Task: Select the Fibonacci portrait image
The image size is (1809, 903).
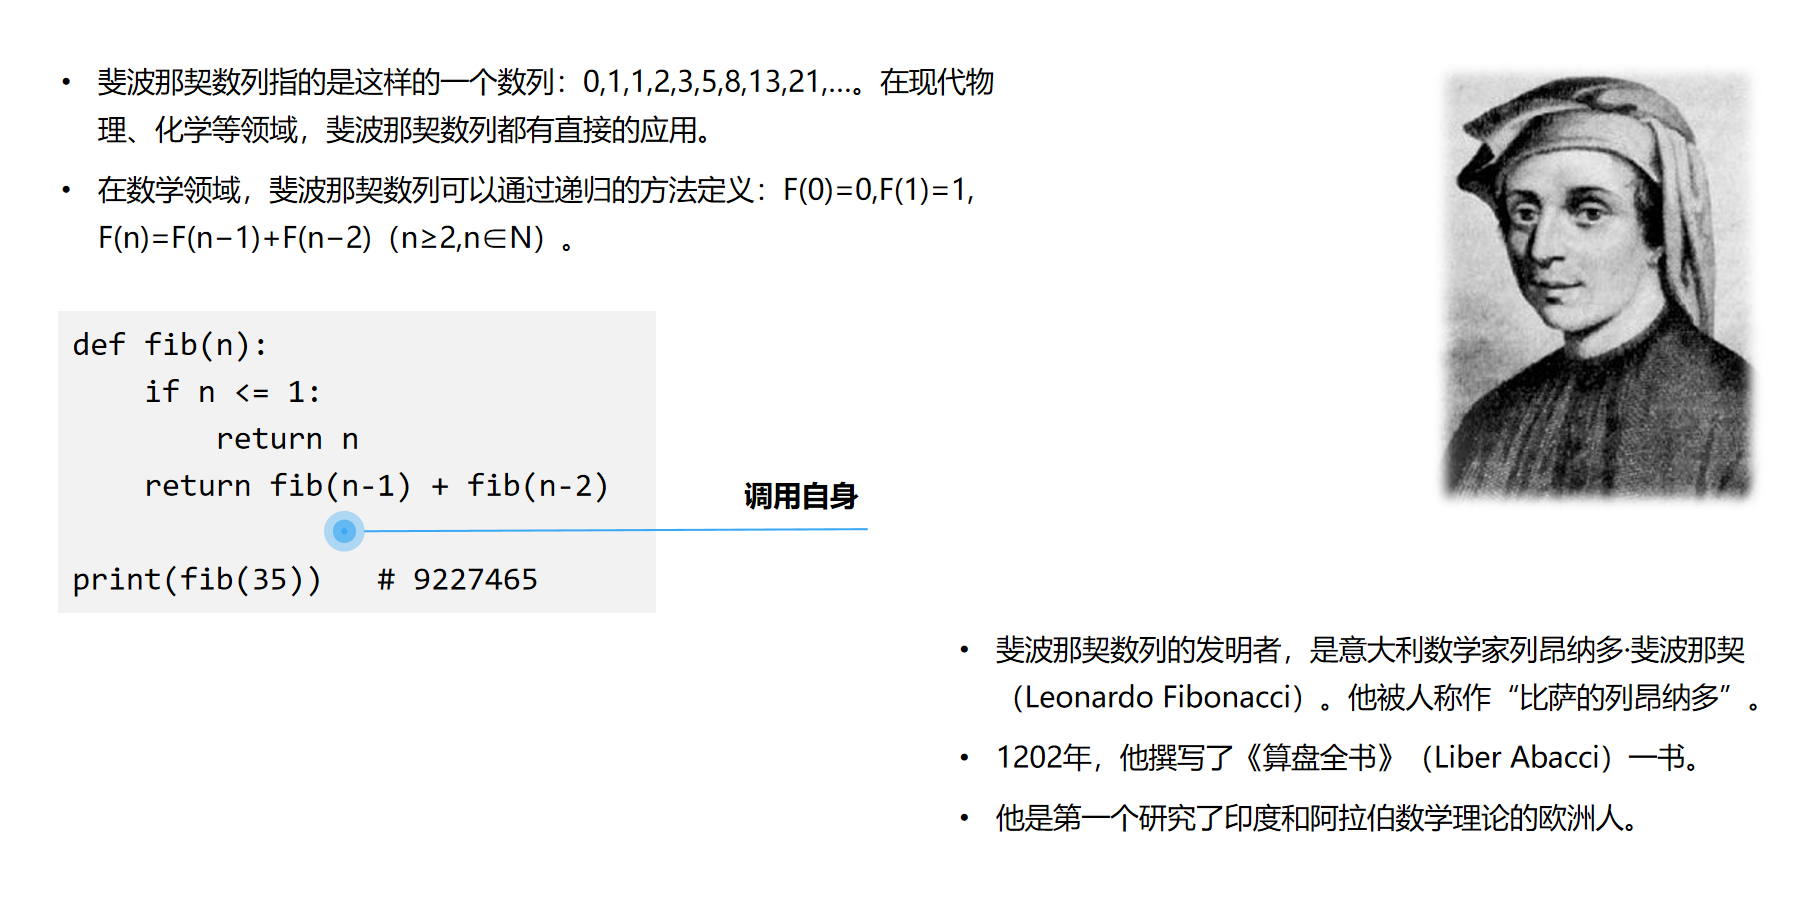Action: coord(1597,286)
